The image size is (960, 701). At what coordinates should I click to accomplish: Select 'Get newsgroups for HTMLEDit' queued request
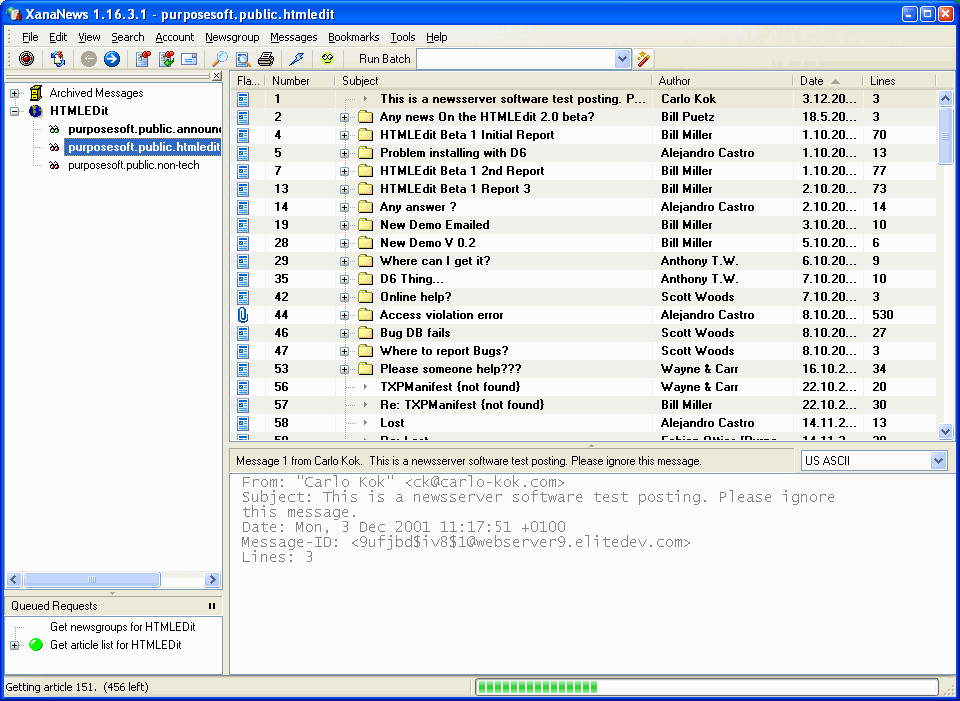[123, 627]
